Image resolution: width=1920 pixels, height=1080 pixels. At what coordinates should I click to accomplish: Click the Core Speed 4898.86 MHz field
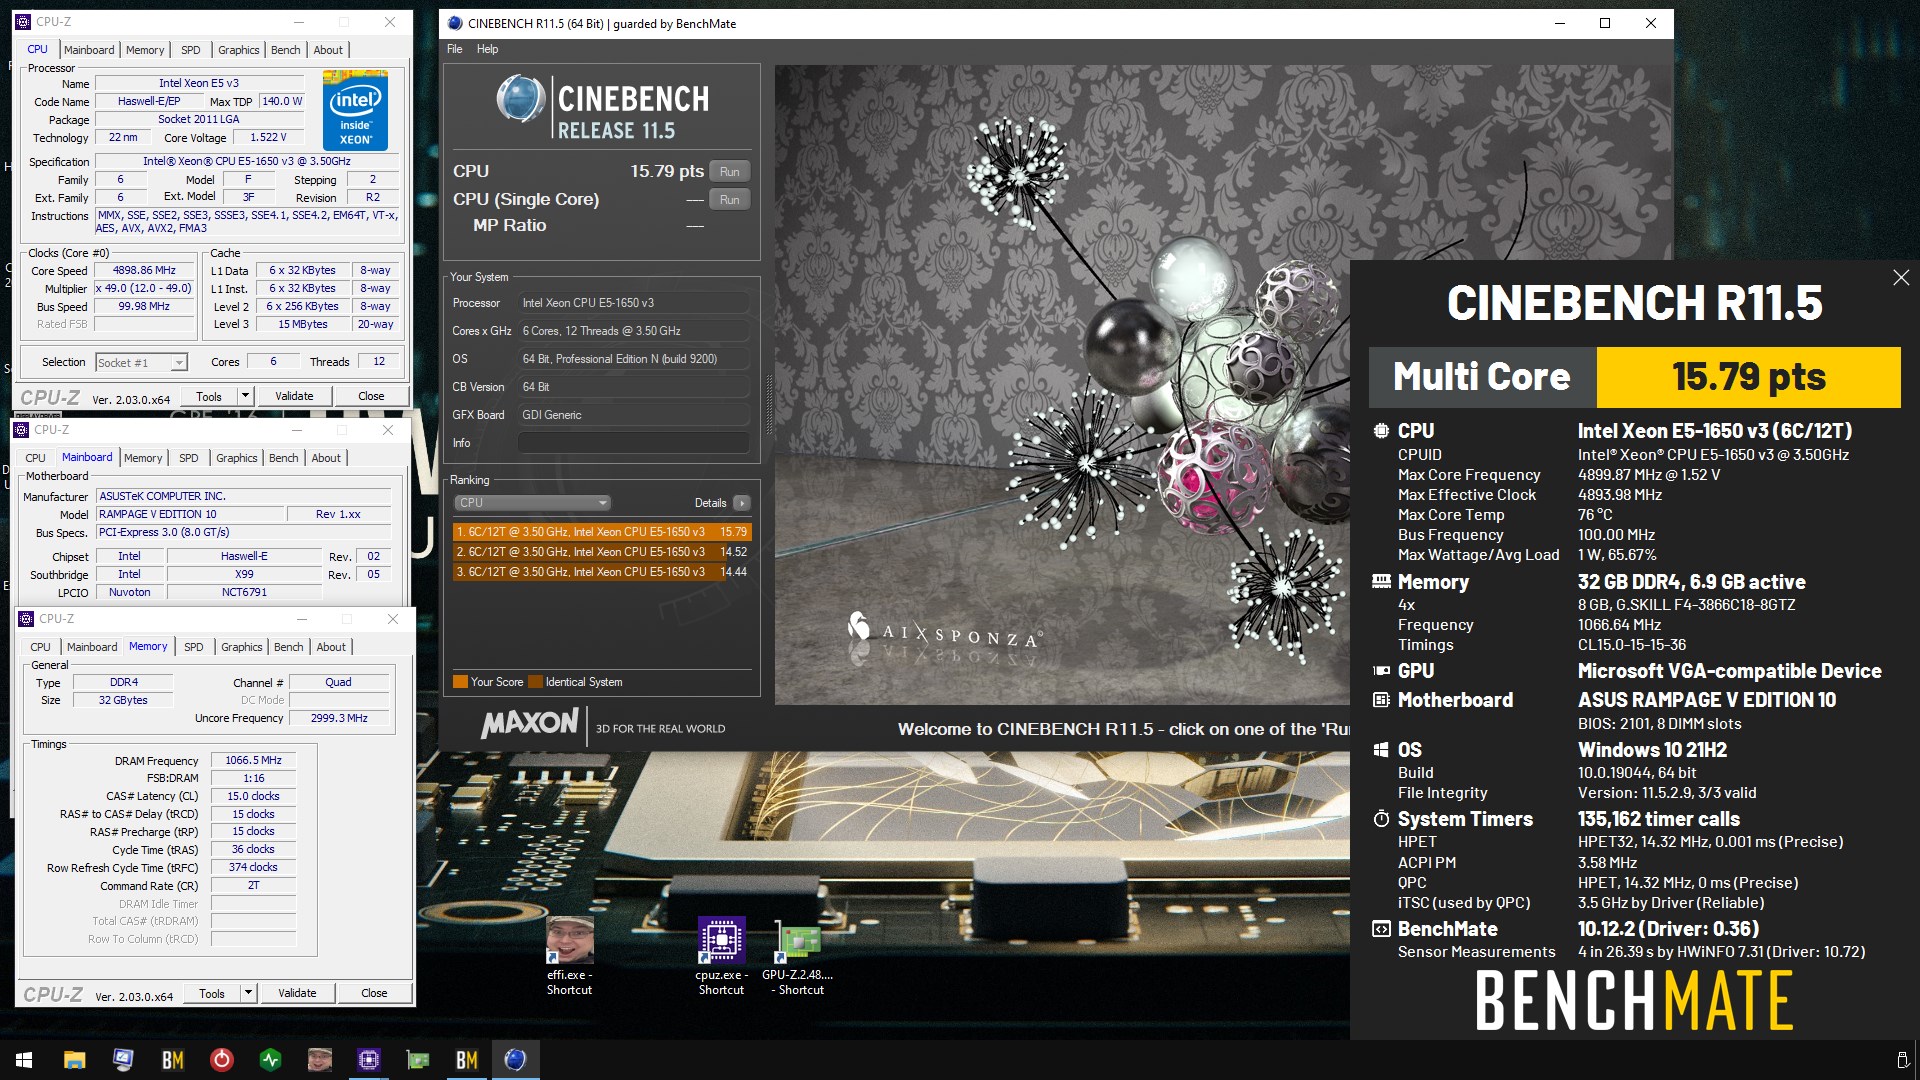(x=145, y=271)
